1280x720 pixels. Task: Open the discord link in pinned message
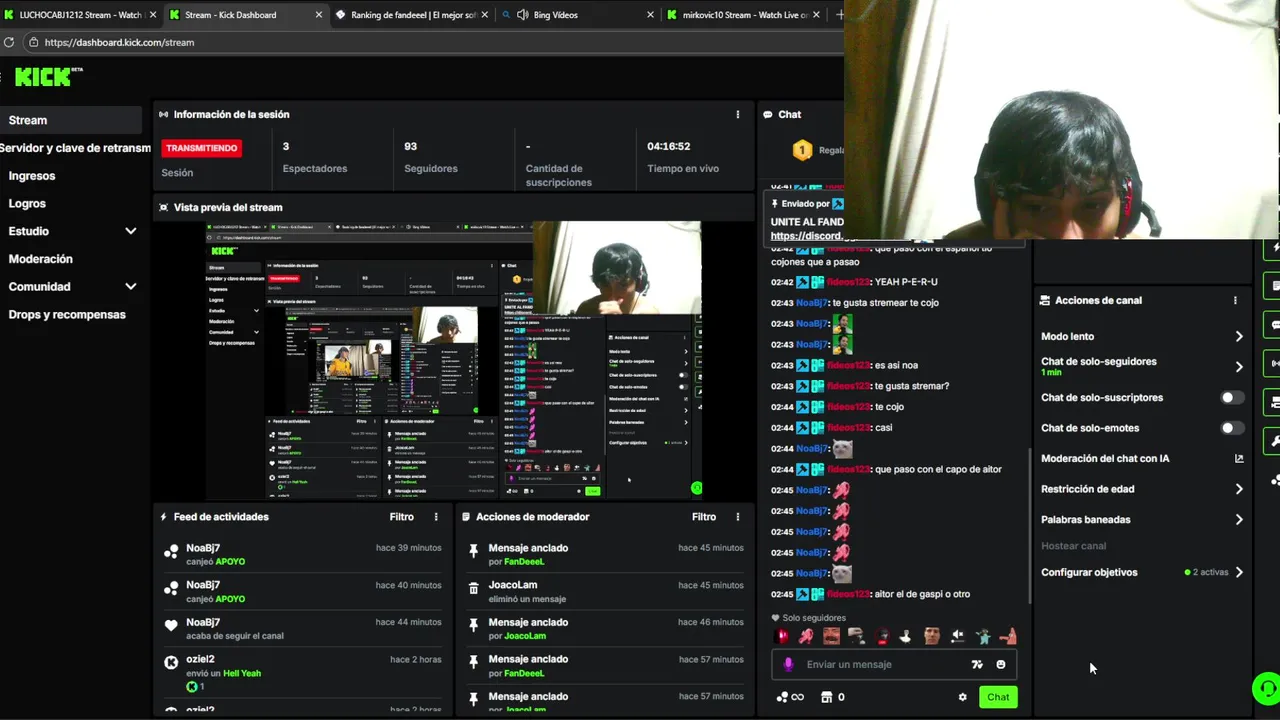807,236
